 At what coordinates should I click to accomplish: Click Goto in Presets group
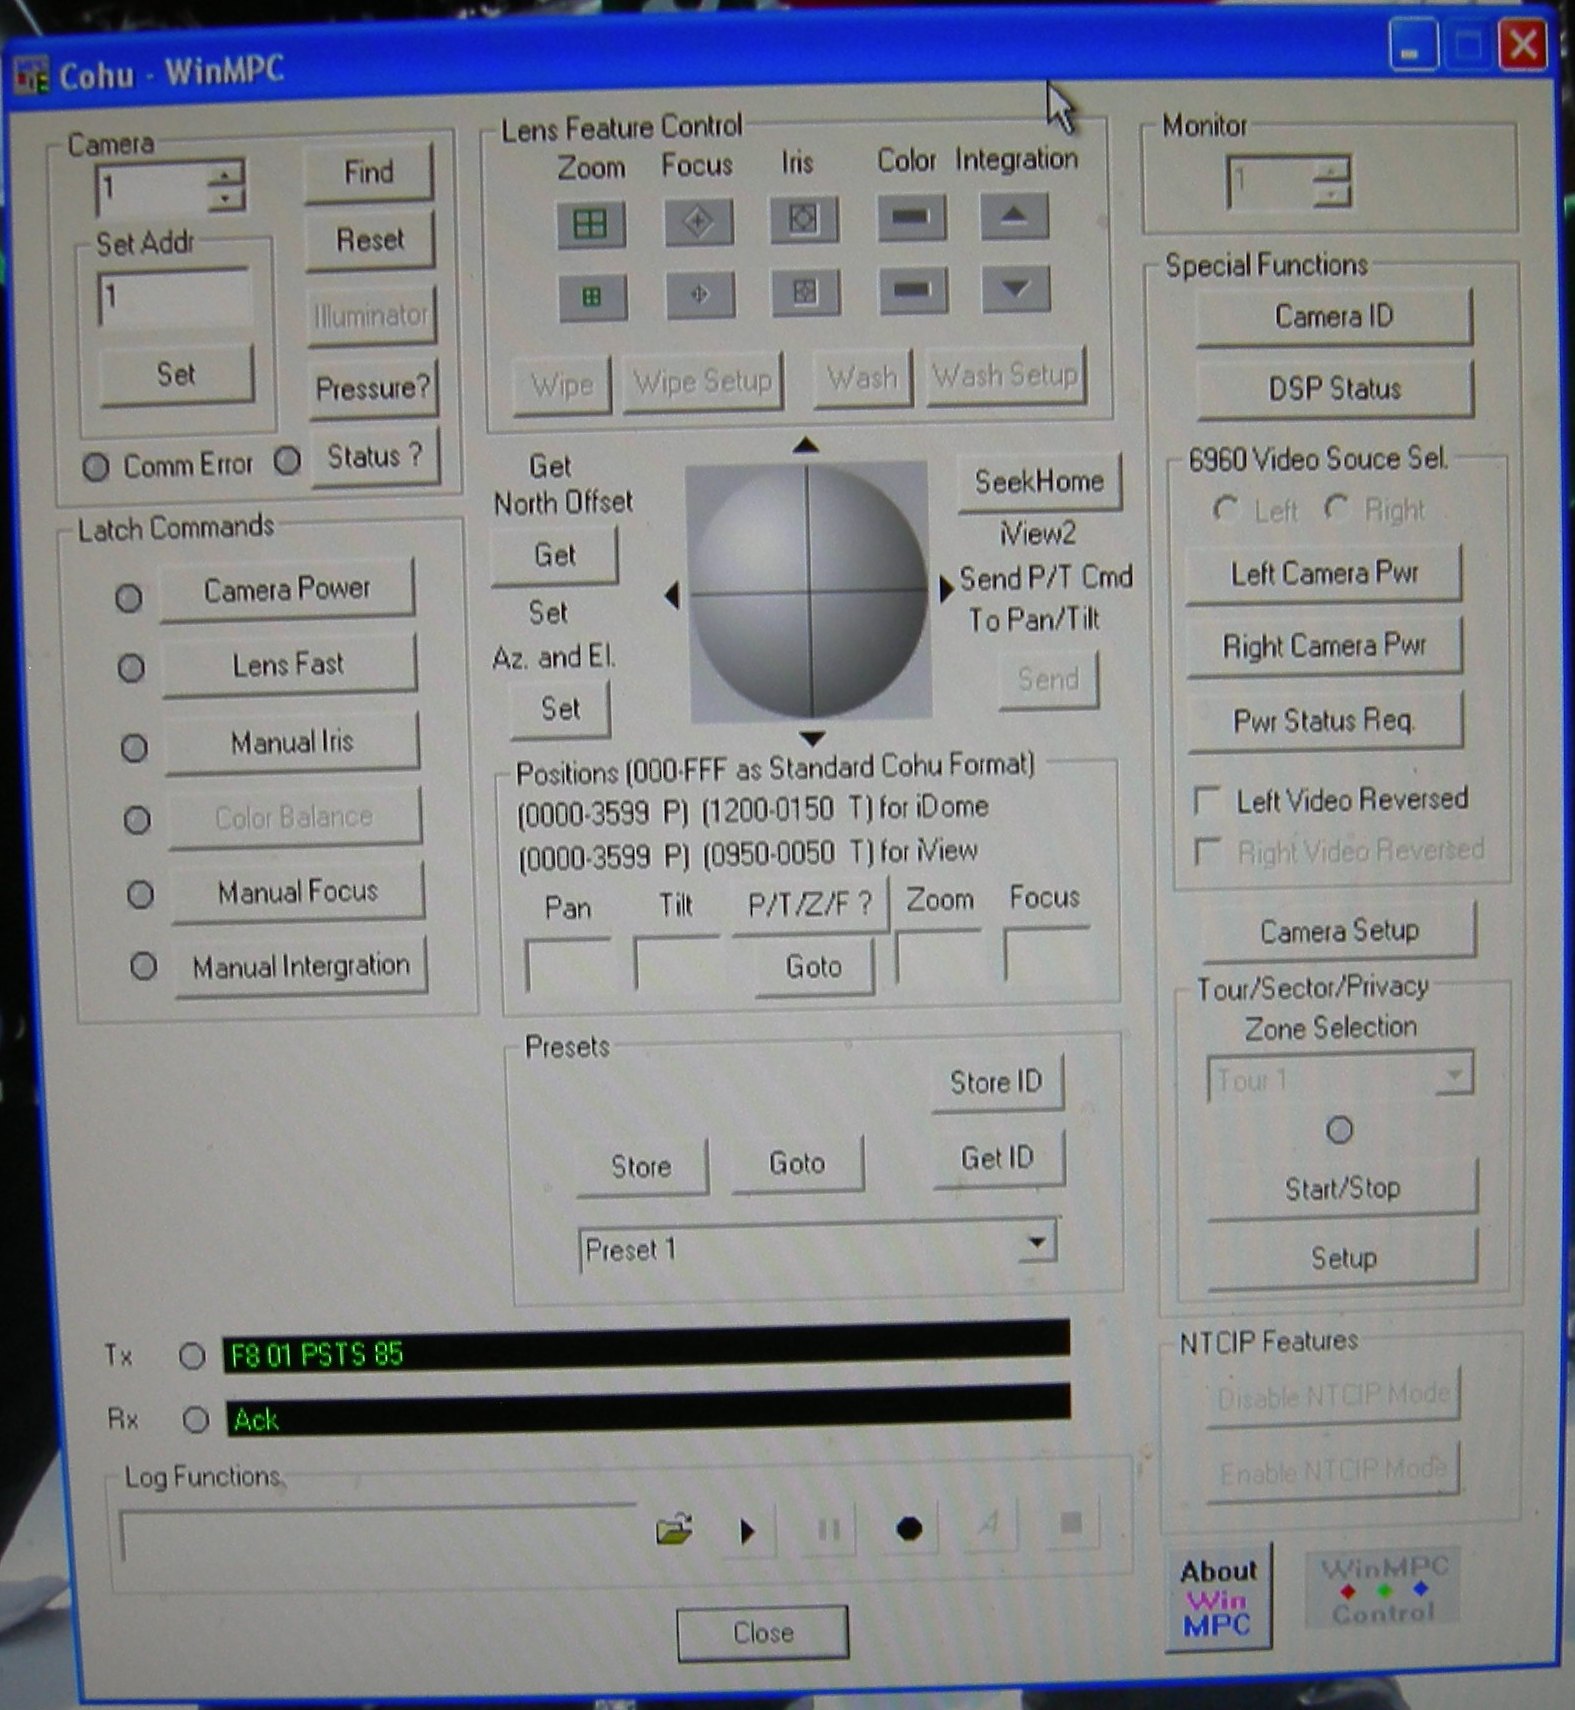pos(797,1163)
